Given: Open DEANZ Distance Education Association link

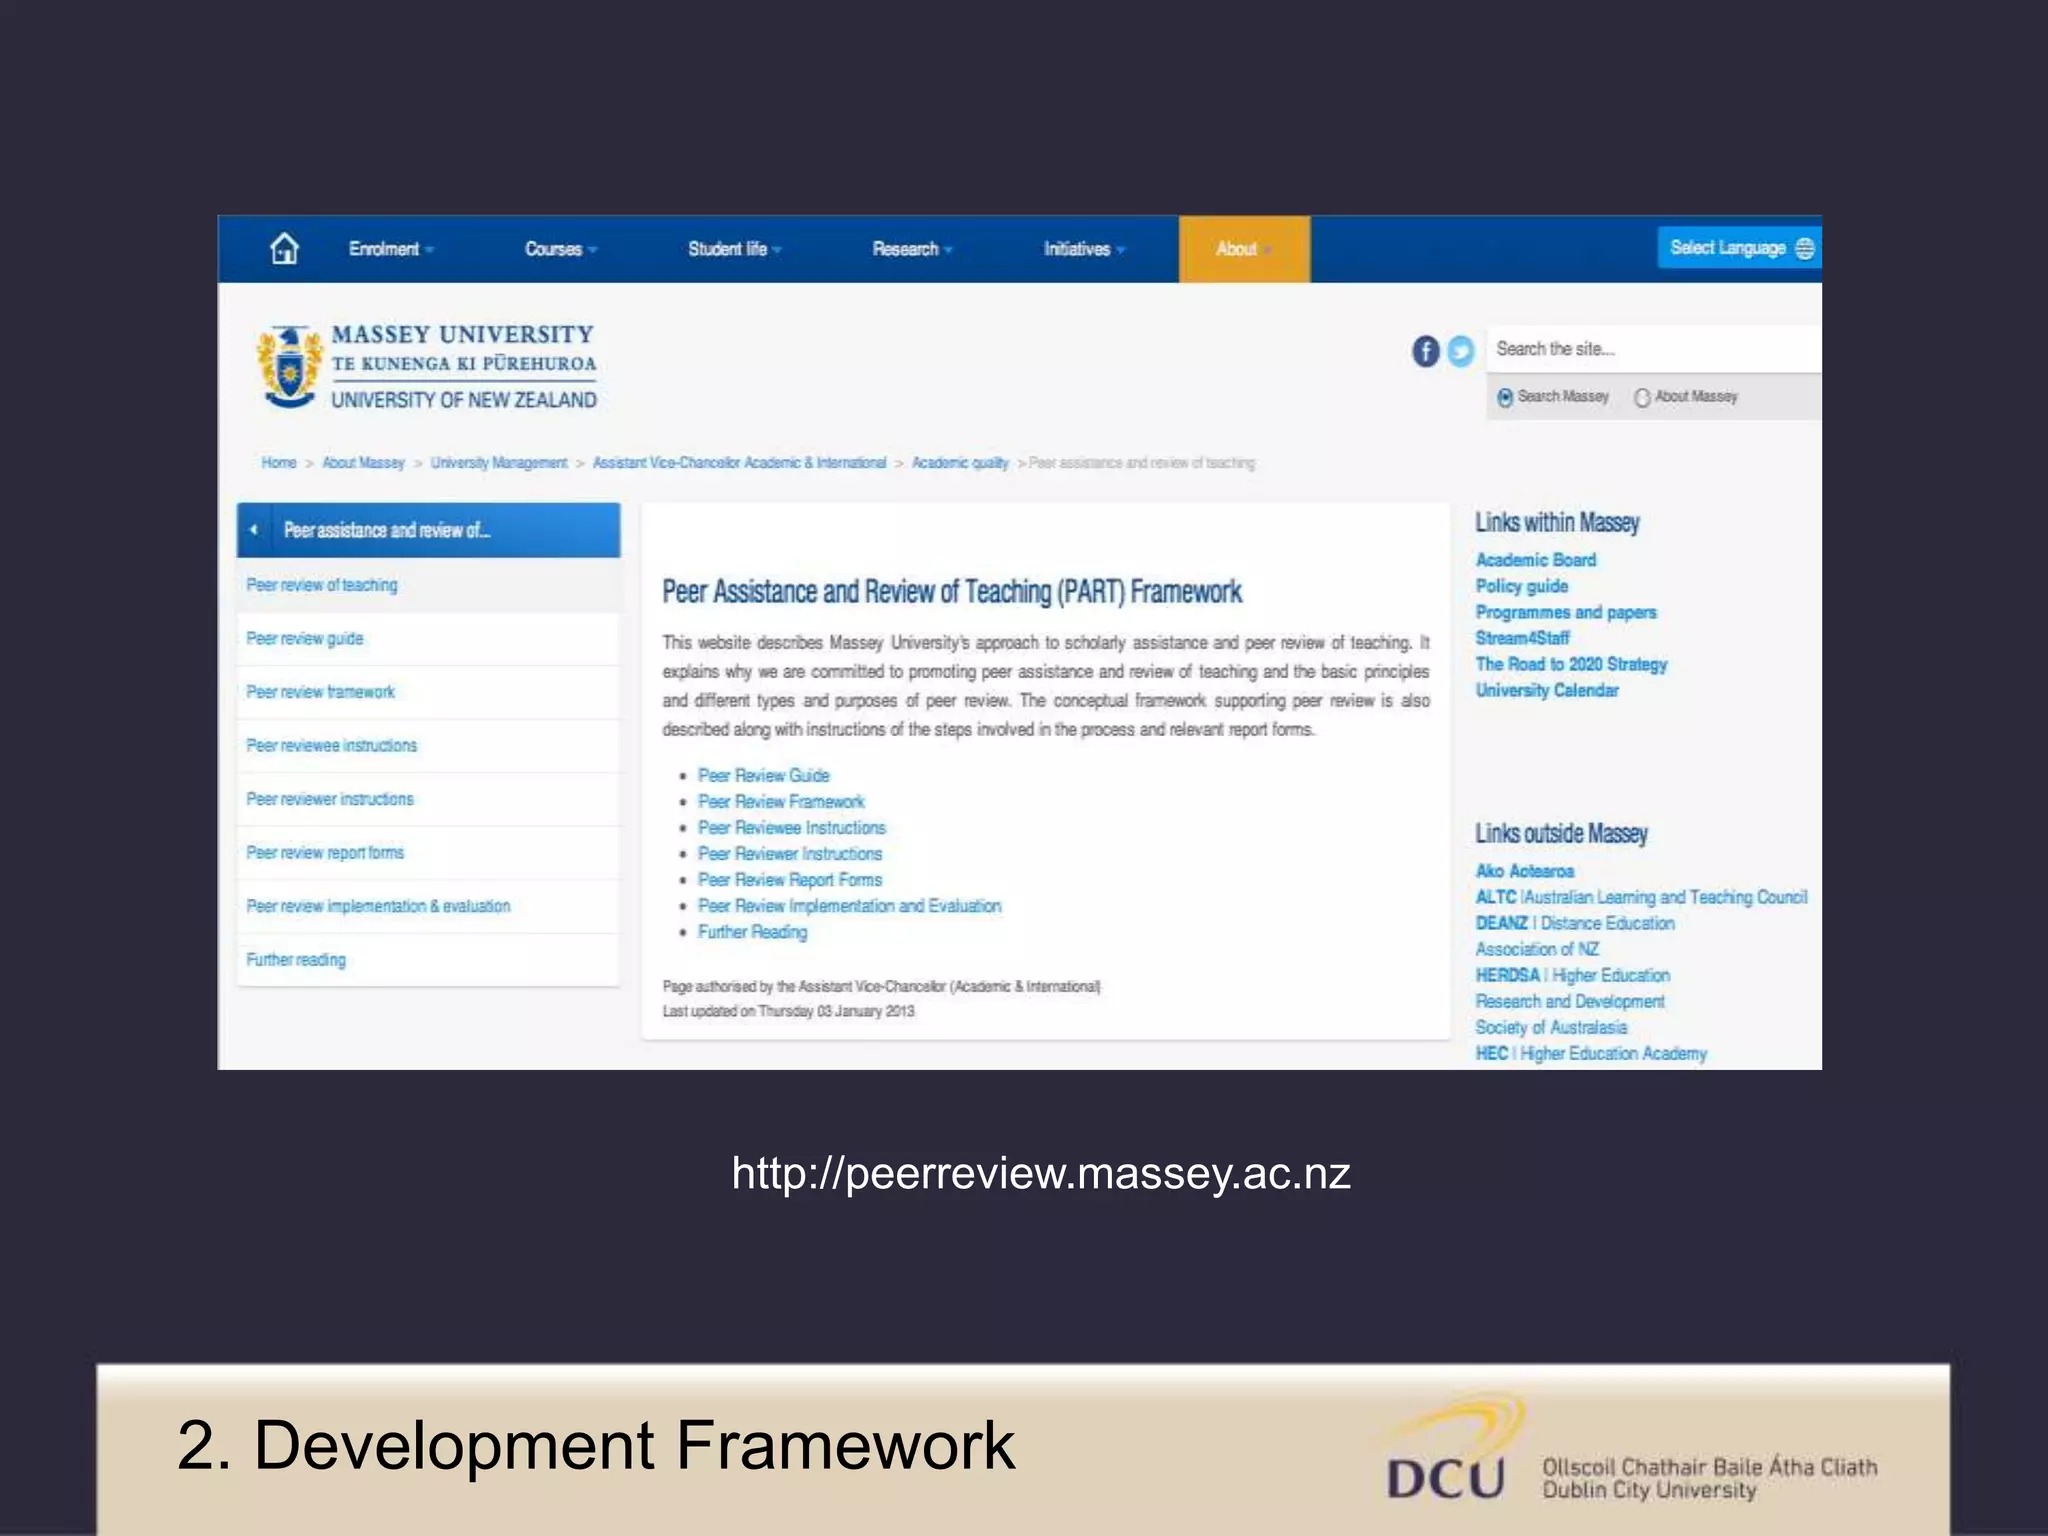Looking at the screenshot, I should click(x=1575, y=936).
